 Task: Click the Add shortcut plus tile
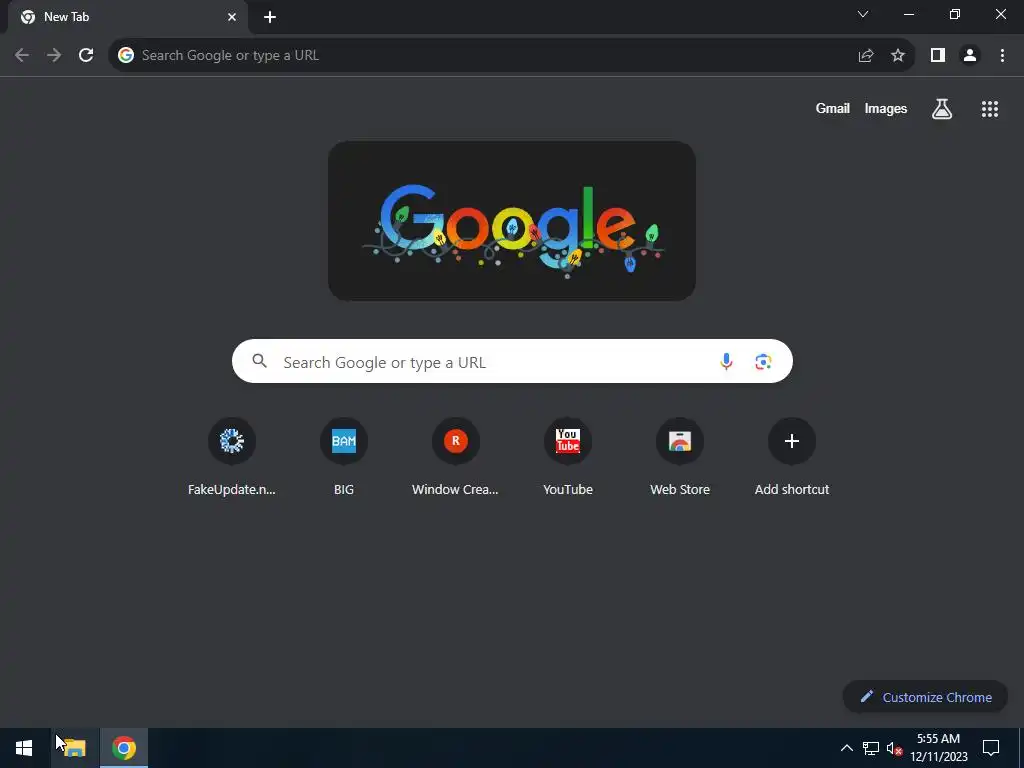click(792, 457)
